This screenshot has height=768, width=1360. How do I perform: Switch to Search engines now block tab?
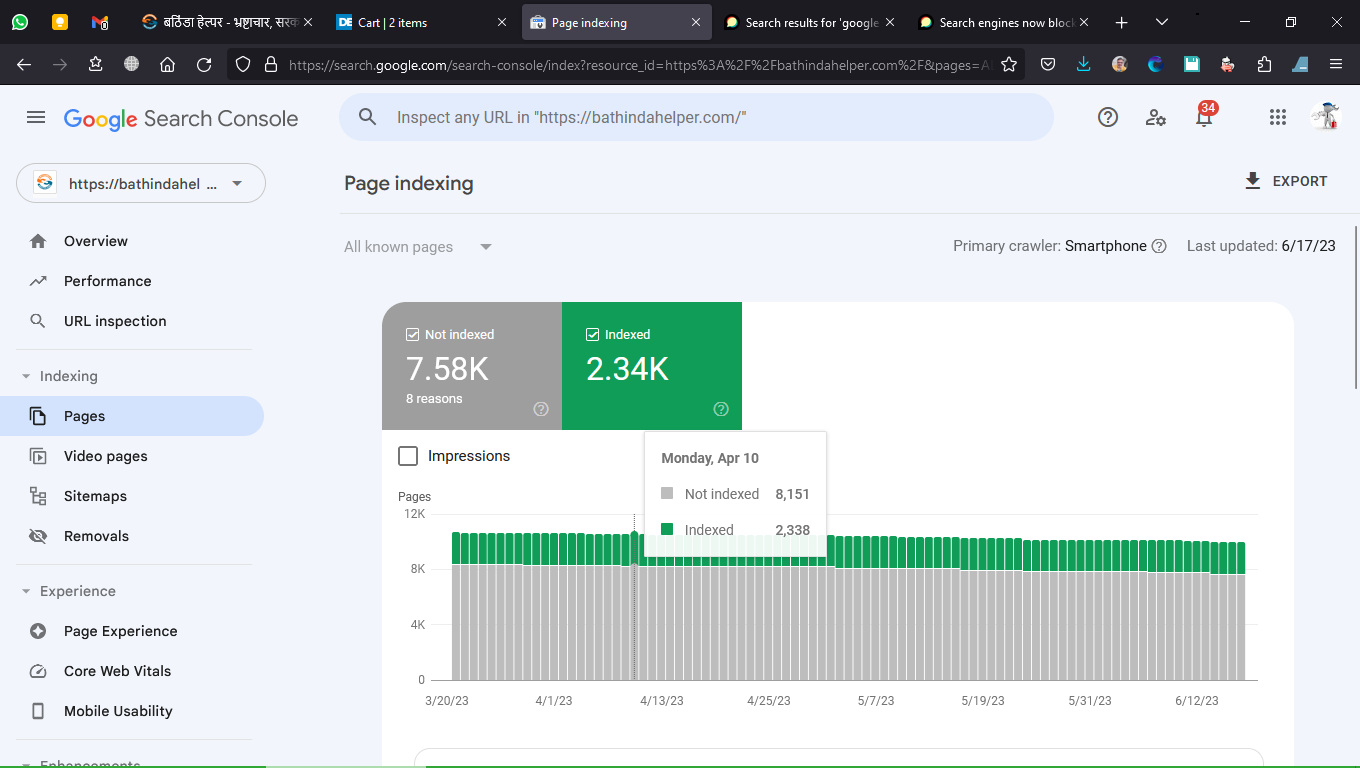[x=1004, y=22]
